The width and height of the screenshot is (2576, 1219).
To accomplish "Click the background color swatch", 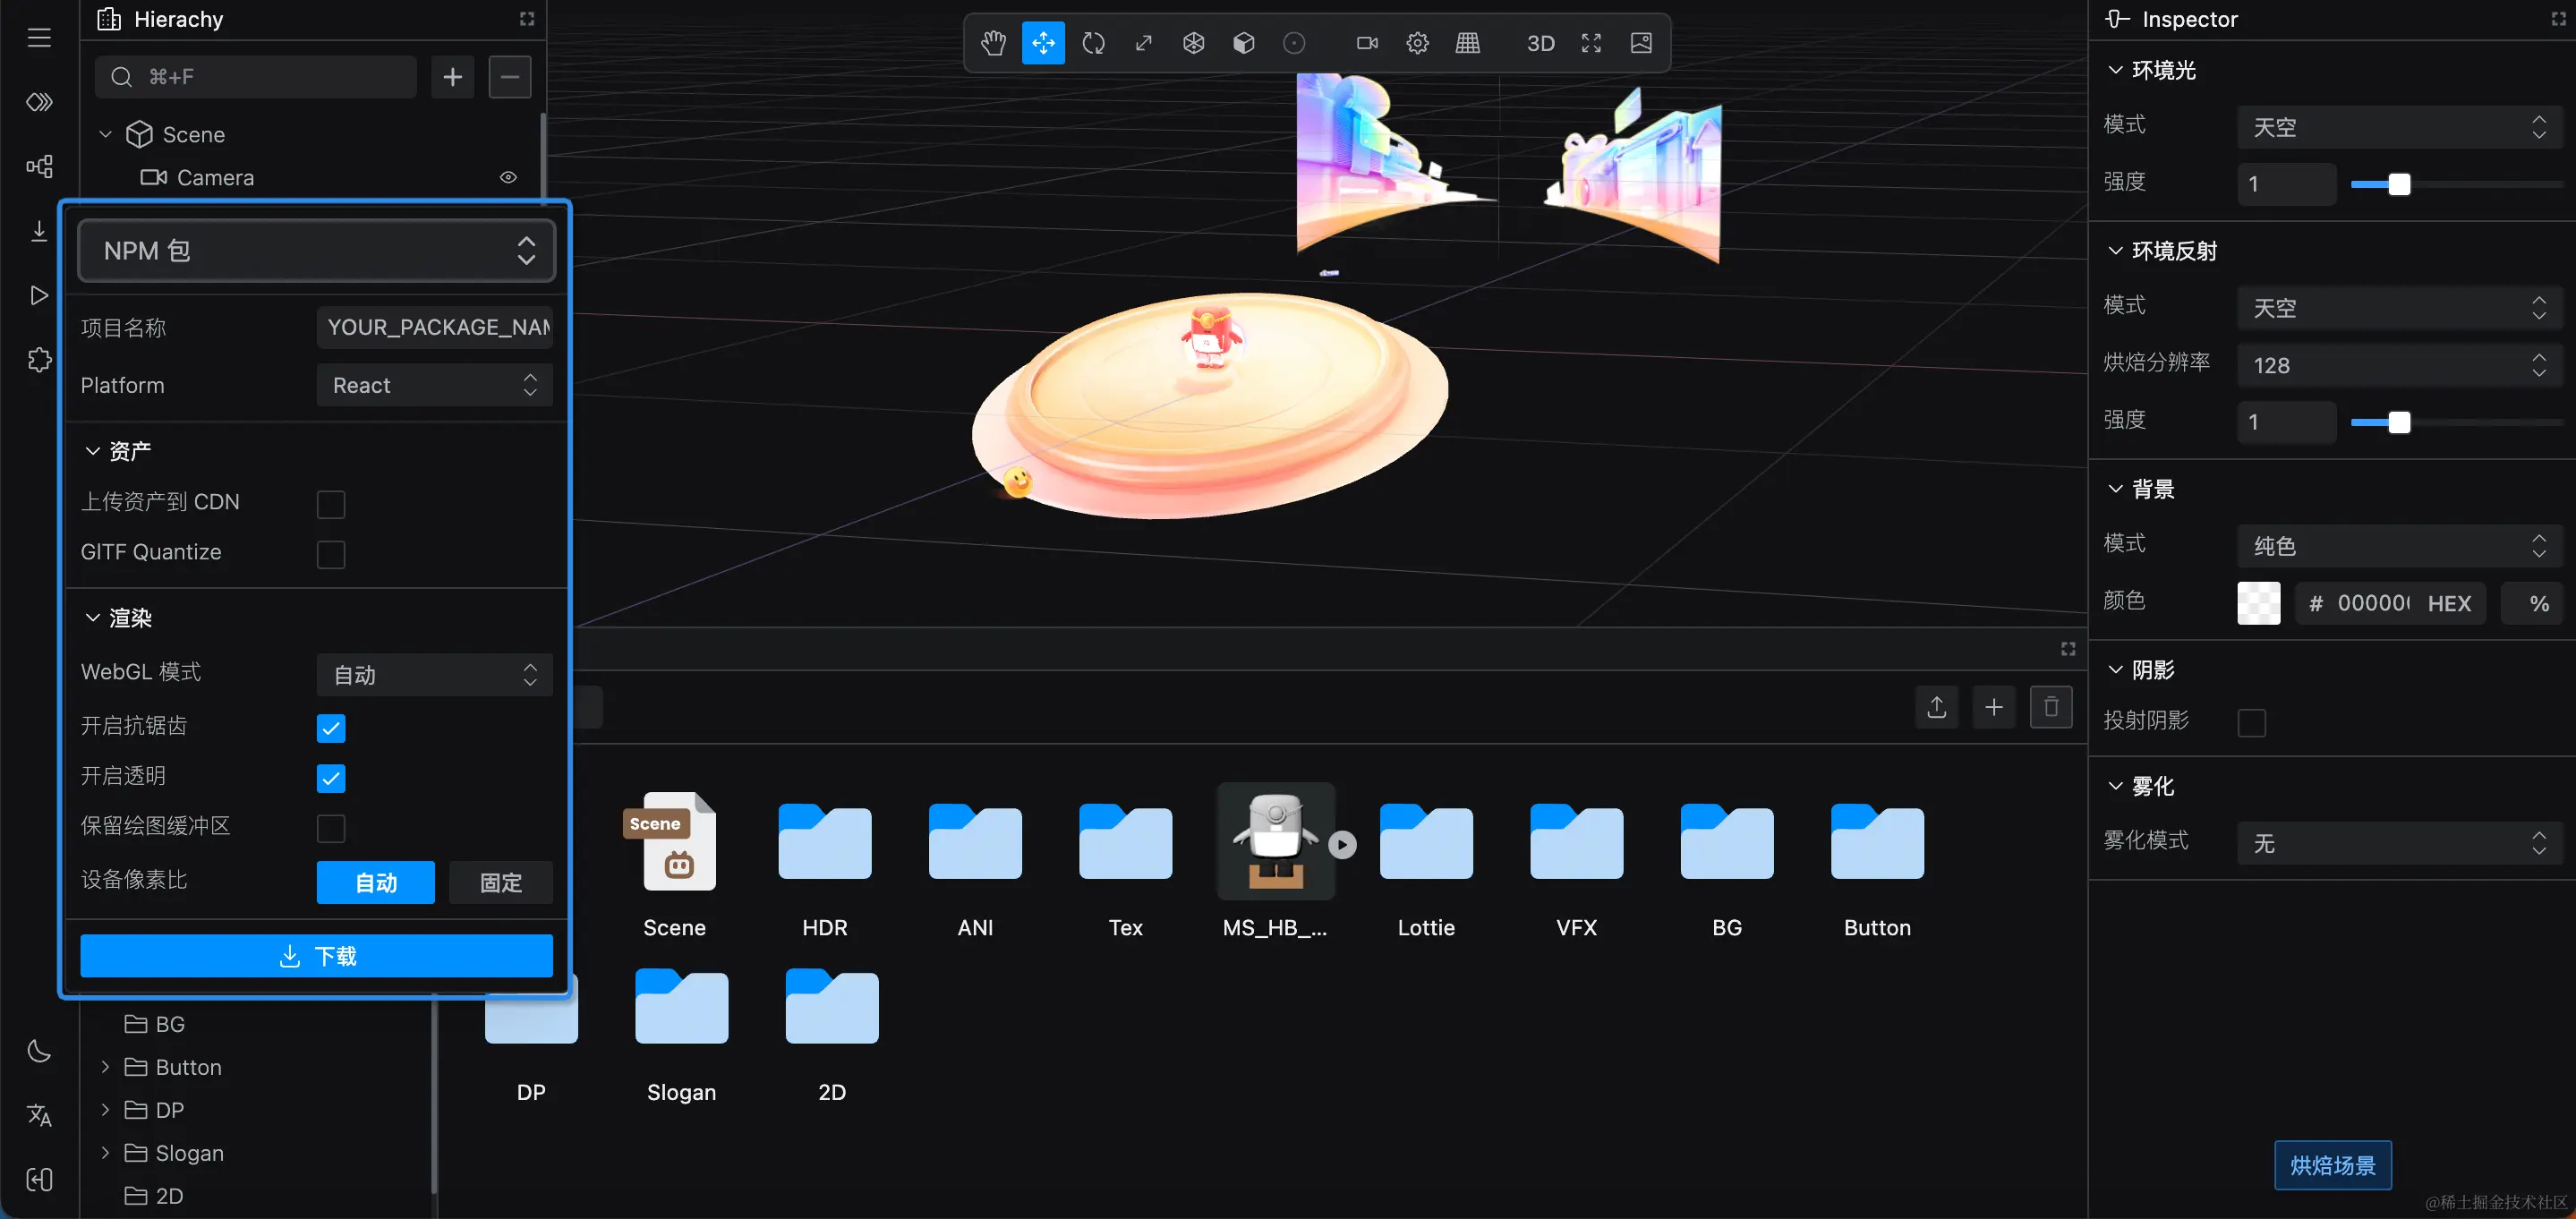I will pyautogui.click(x=2258, y=603).
